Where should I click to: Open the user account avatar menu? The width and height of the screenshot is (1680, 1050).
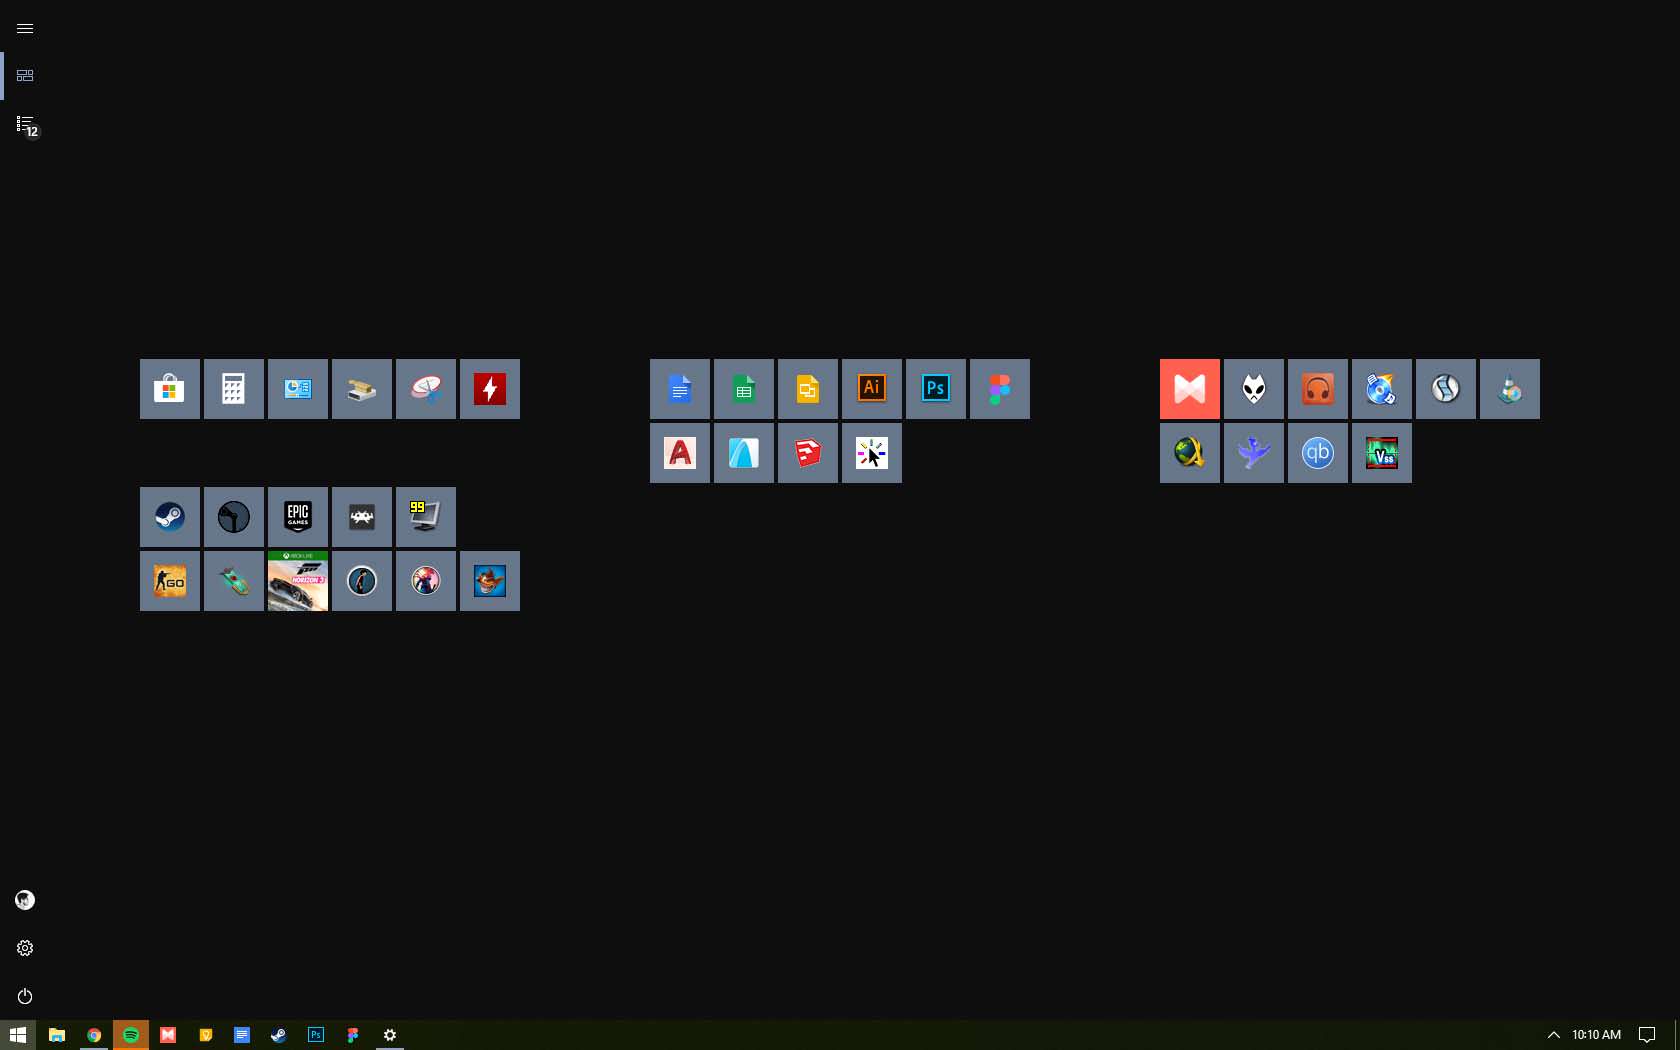click(x=25, y=900)
